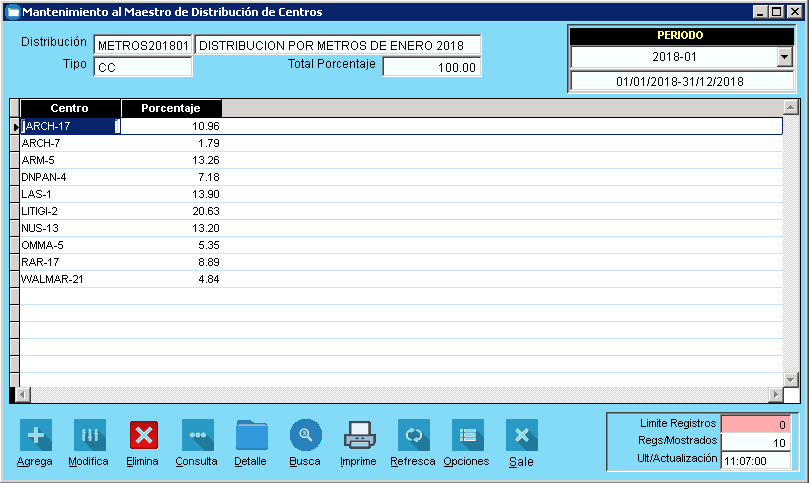The image size is (809, 483).
Task: Click the Total Porcentaje field
Action: 431,68
